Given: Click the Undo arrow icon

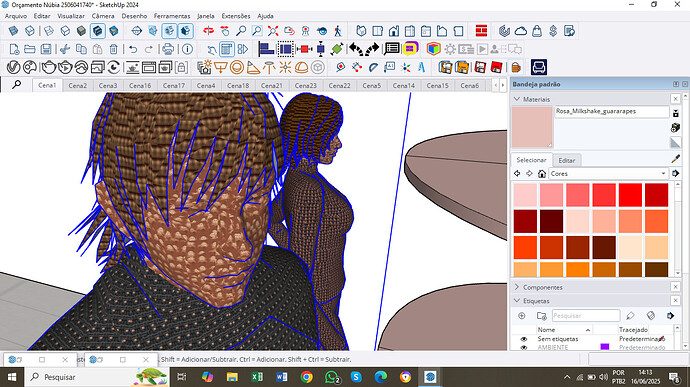Looking at the screenshot, I should (x=133, y=49).
